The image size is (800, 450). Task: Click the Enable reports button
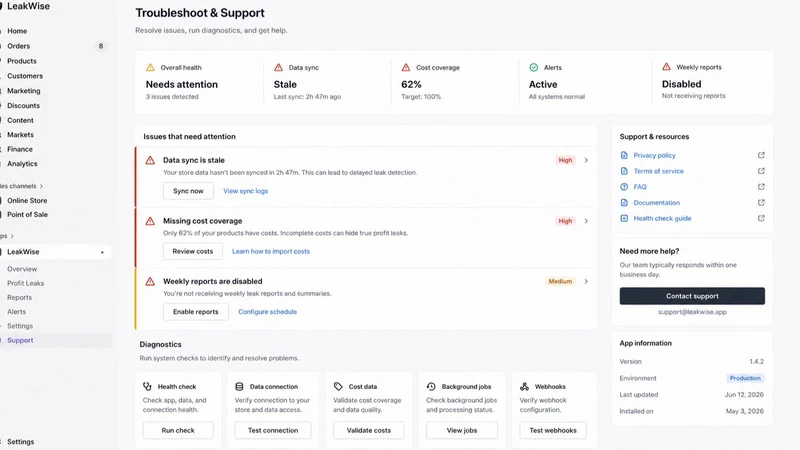195,312
